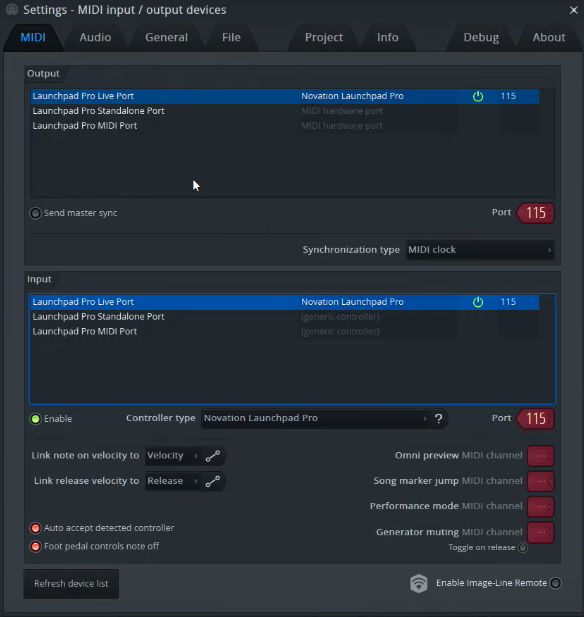Click the link icon next to Velocity
Screen dimensions: 584x617
point(213,456)
